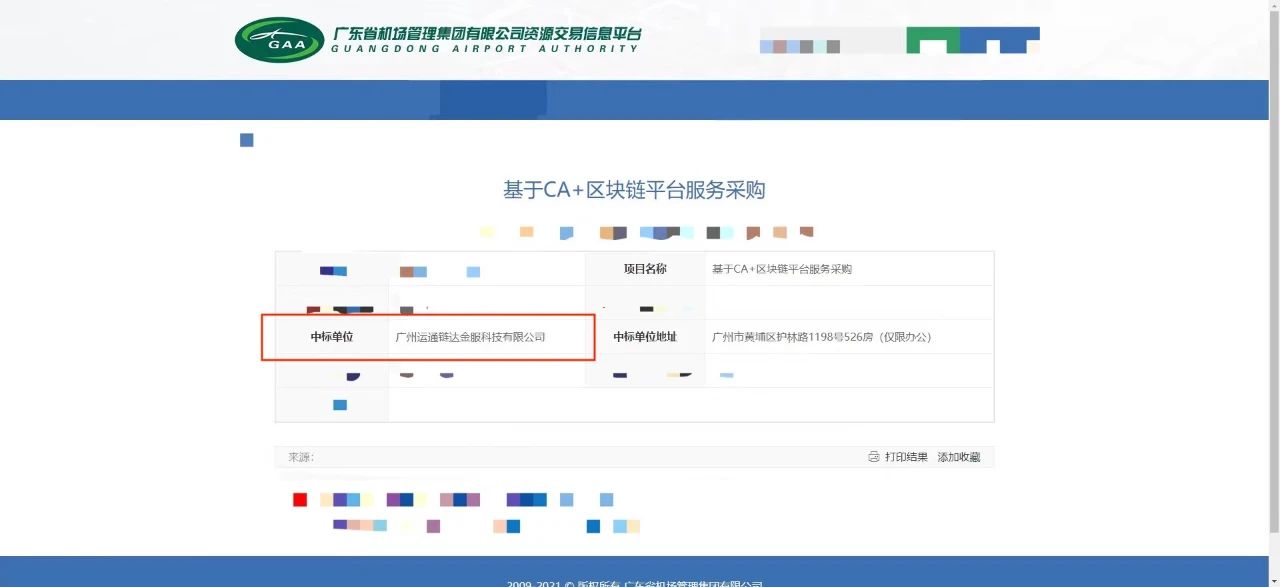
Task: Select the 中标单位地址 label cell
Action: click(645, 337)
